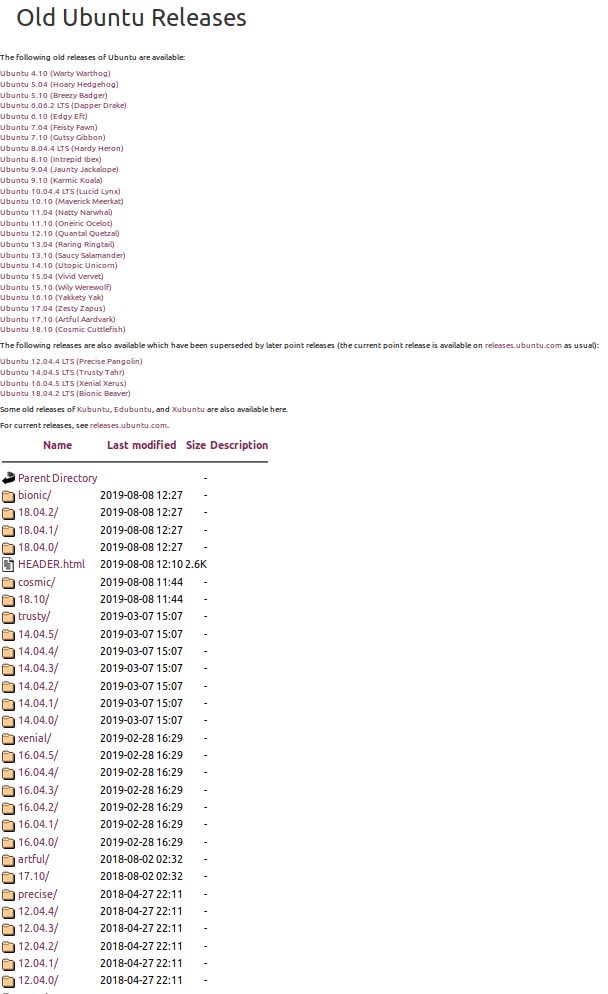Click the folder icon beside 16.04.0/

point(8,842)
